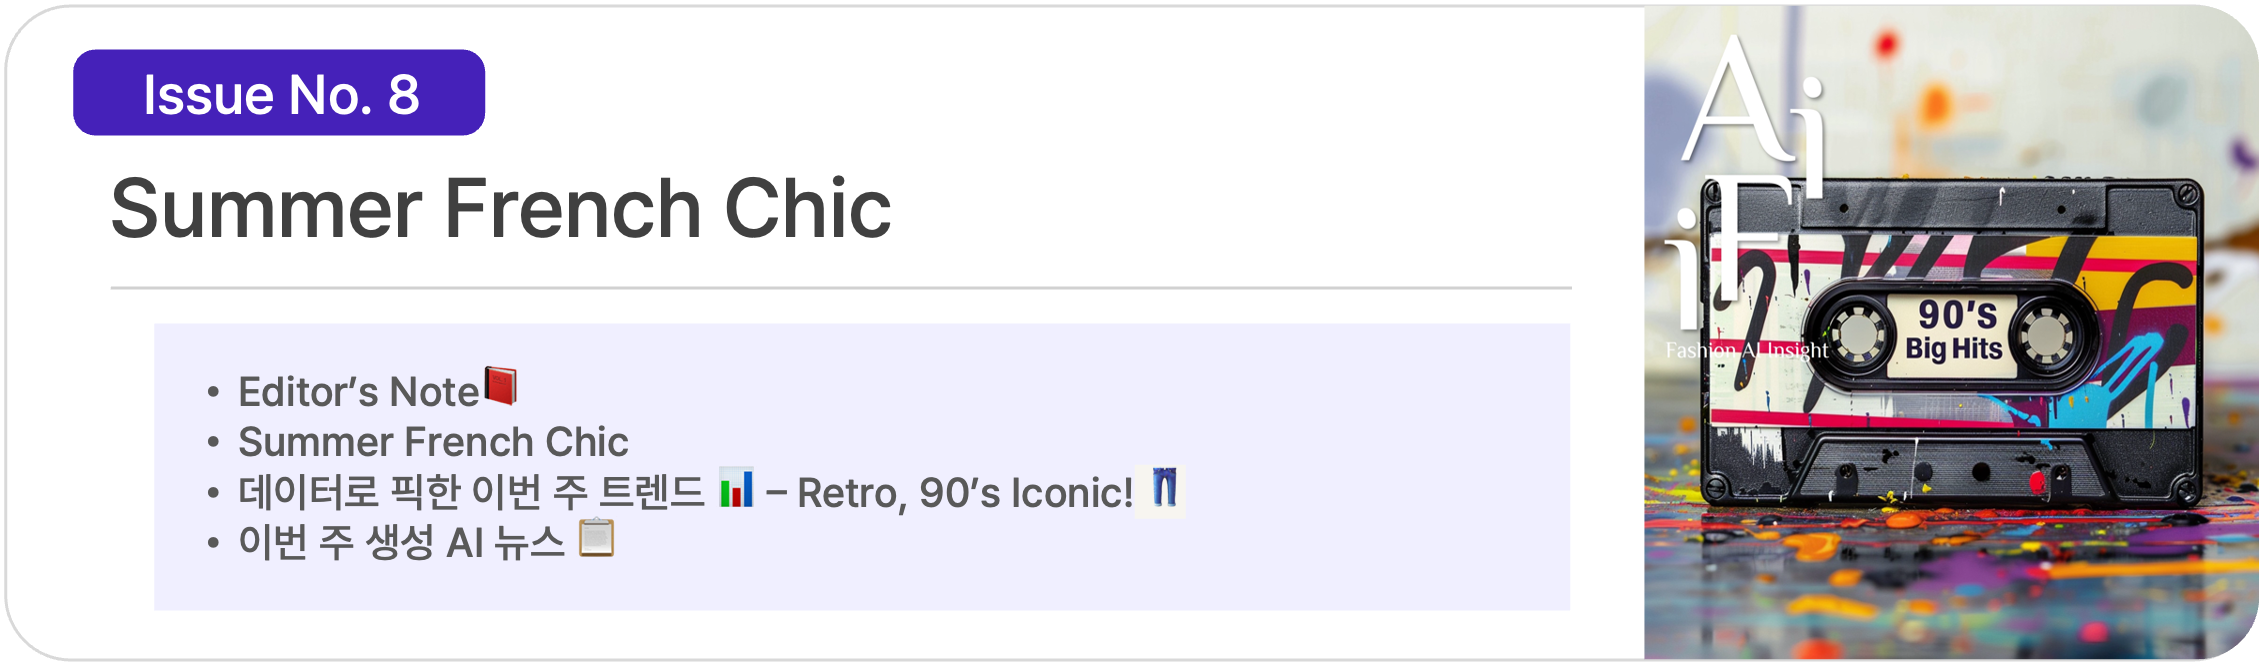This screenshot has height=664, width=2259.
Task: Click the Summer French Chic main heading
Action: (x=500, y=208)
